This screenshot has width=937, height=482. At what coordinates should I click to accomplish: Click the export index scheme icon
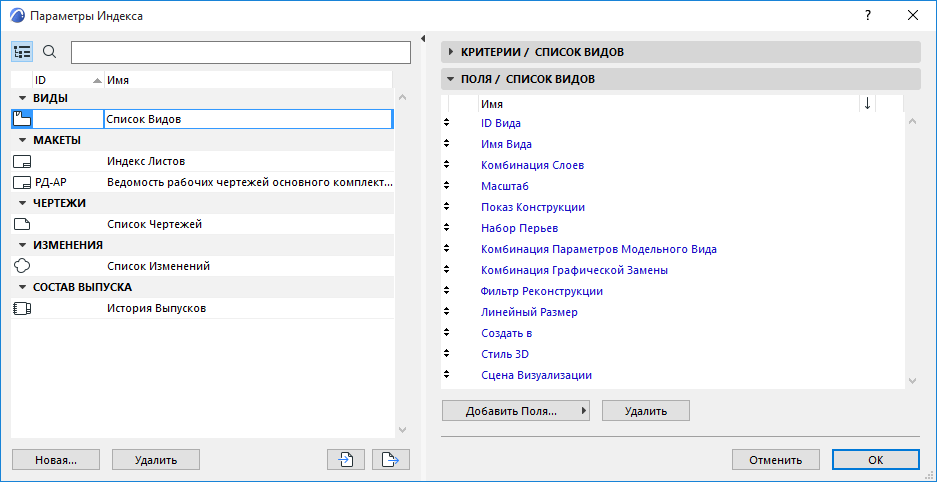click(391, 459)
